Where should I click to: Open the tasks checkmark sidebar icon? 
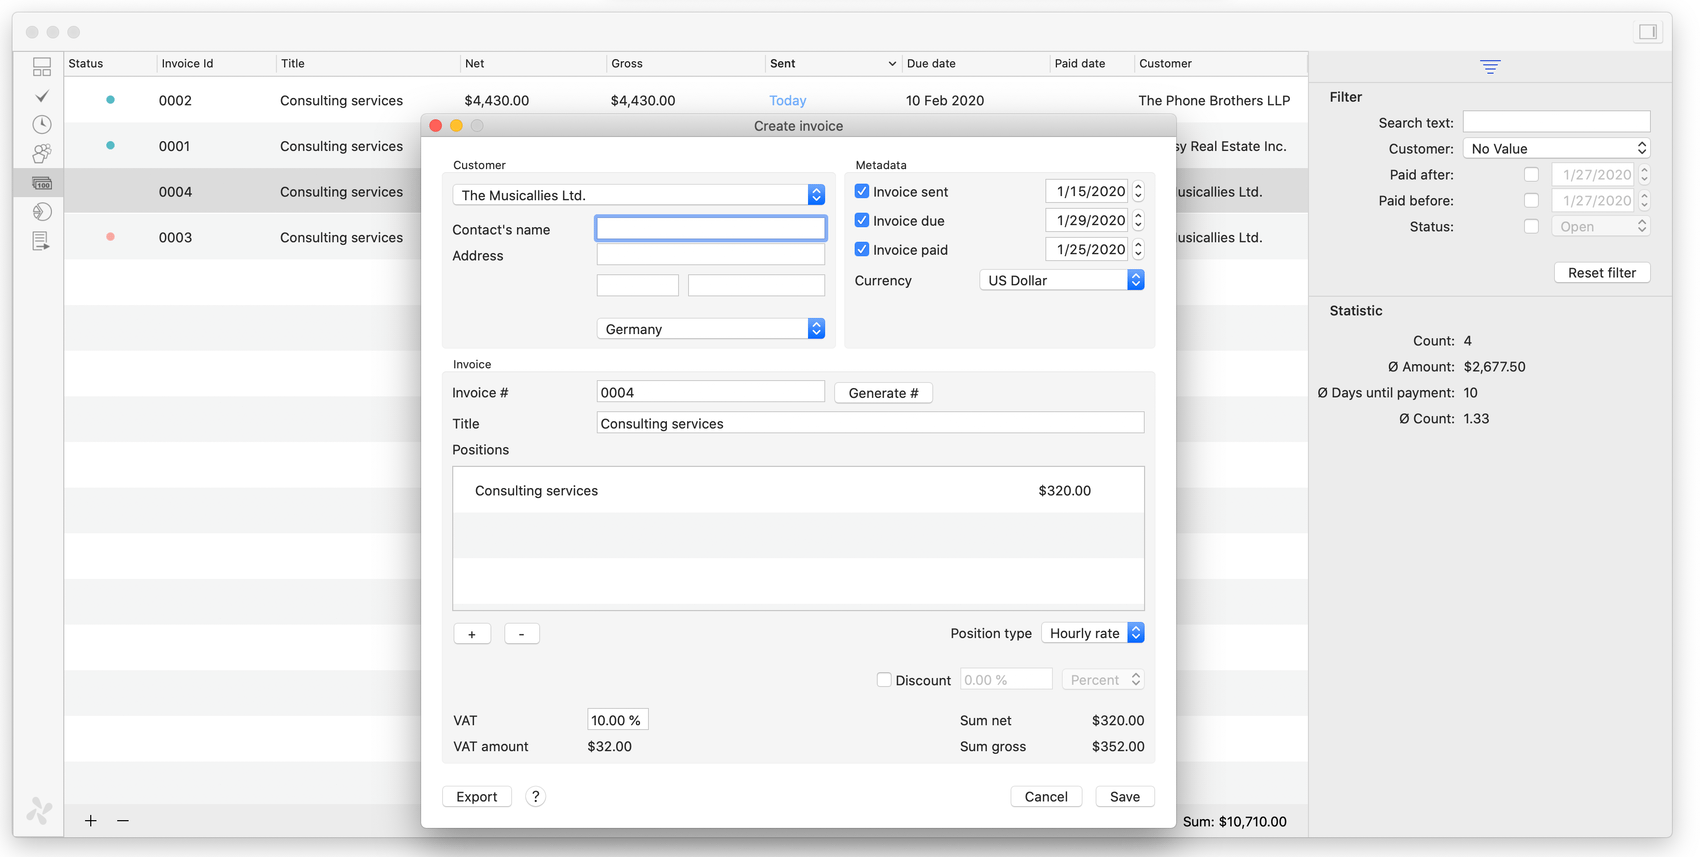[42, 96]
